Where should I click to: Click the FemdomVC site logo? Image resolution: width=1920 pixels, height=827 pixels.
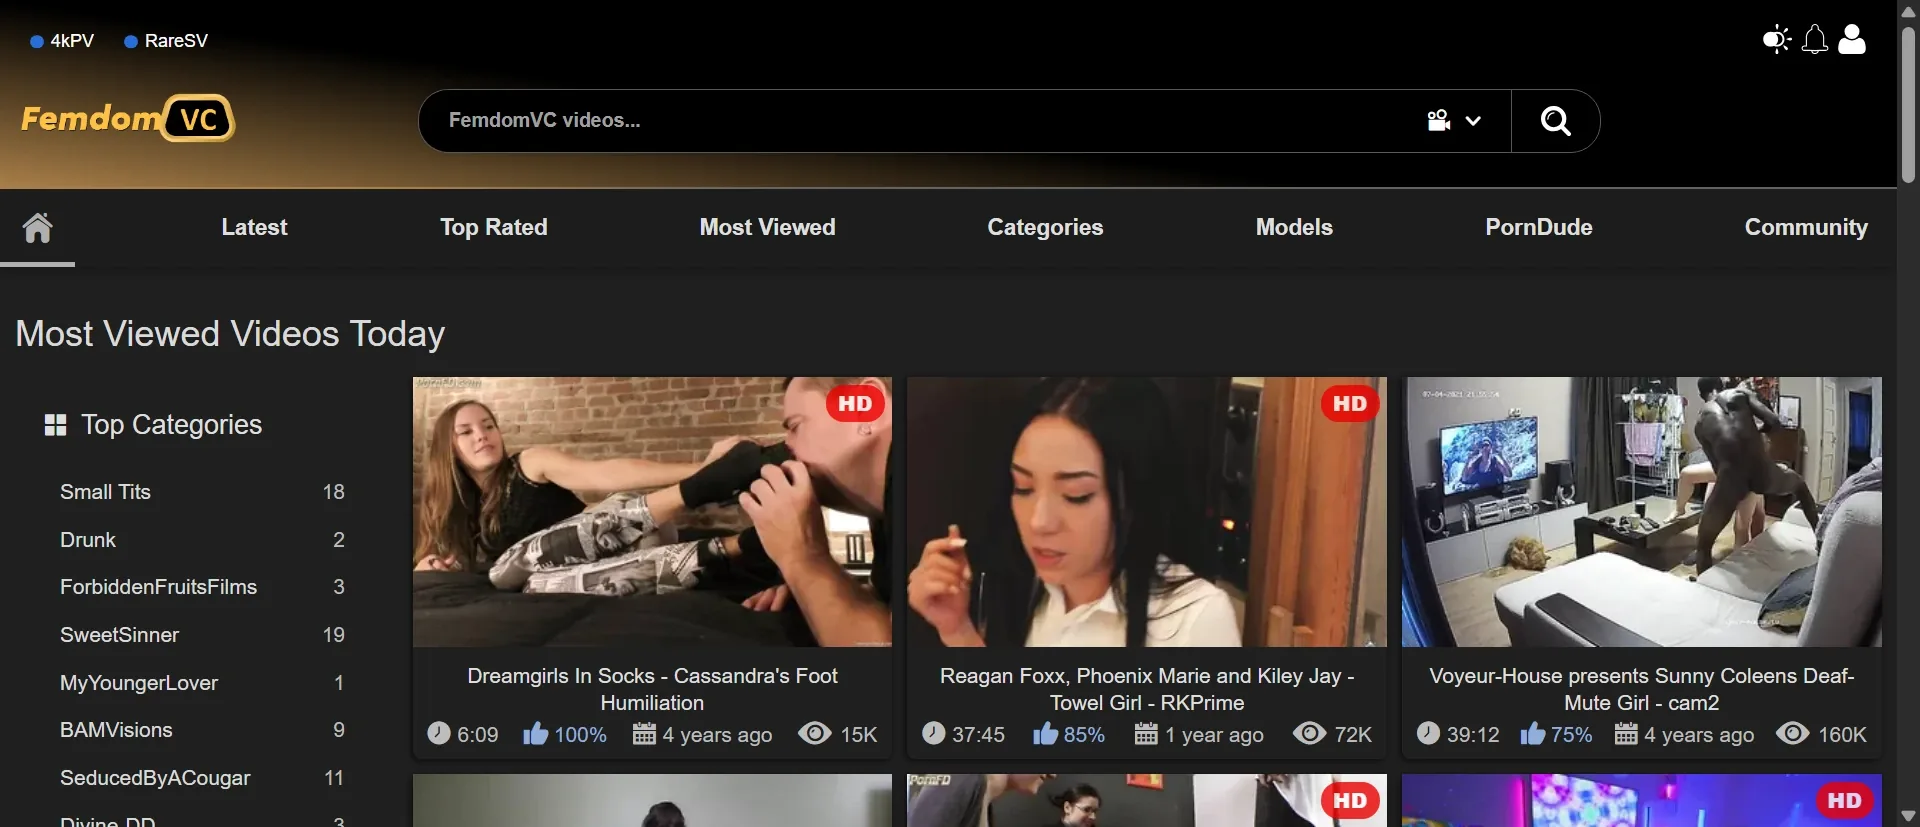pos(128,118)
